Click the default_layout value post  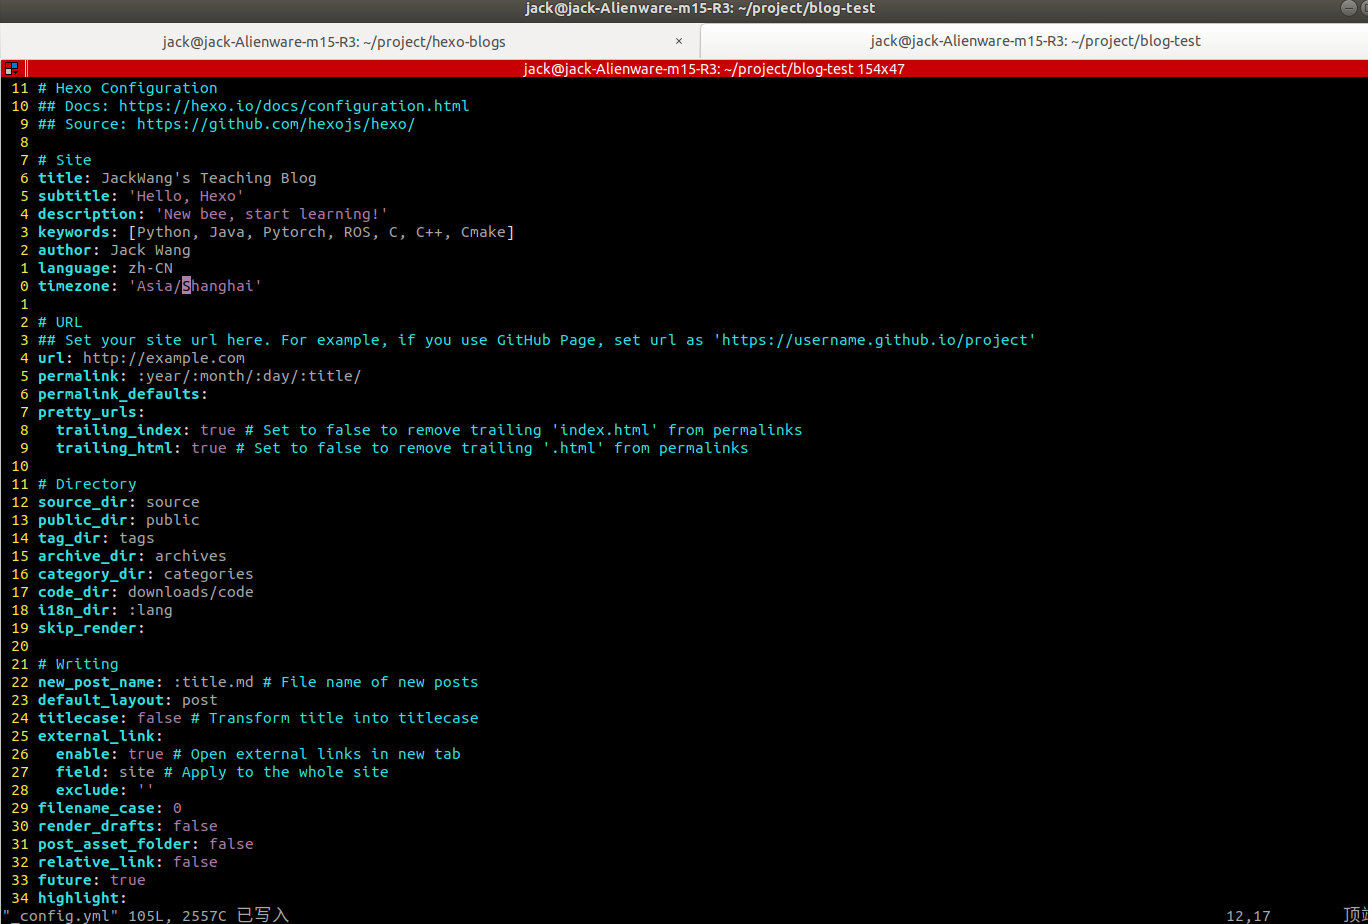pyautogui.click(x=200, y=700)
